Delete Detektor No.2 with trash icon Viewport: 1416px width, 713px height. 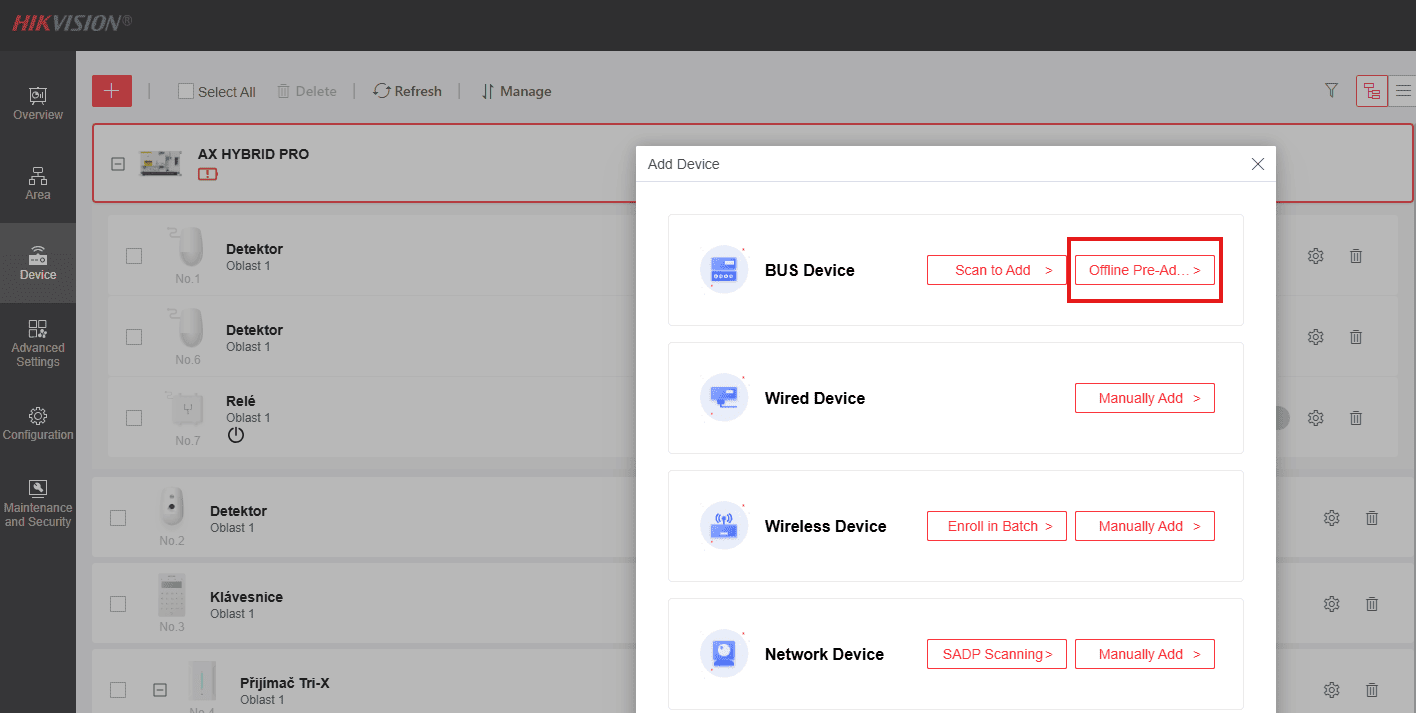pos(1372,518)
